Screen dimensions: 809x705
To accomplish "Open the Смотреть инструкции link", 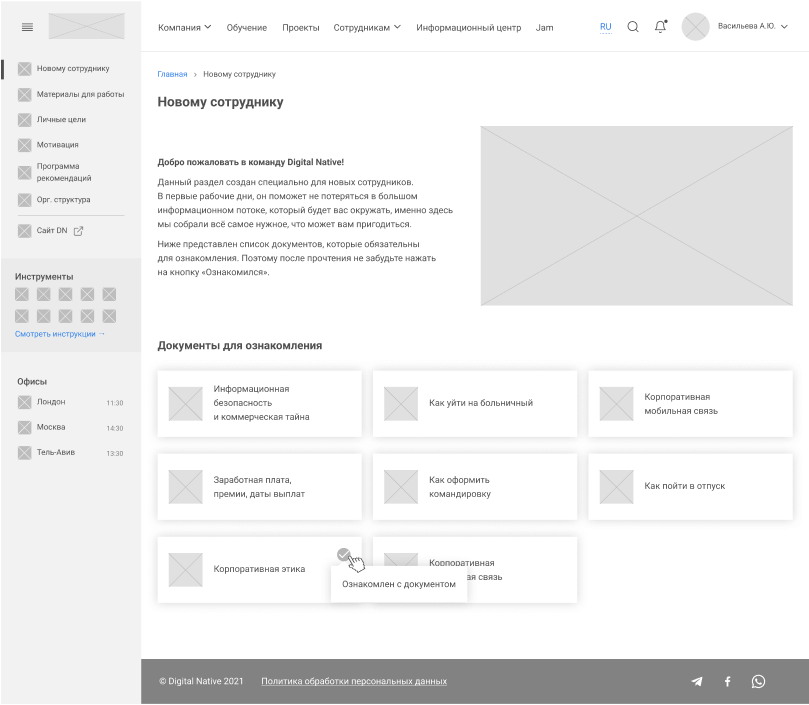I will [x=60, y=334].
